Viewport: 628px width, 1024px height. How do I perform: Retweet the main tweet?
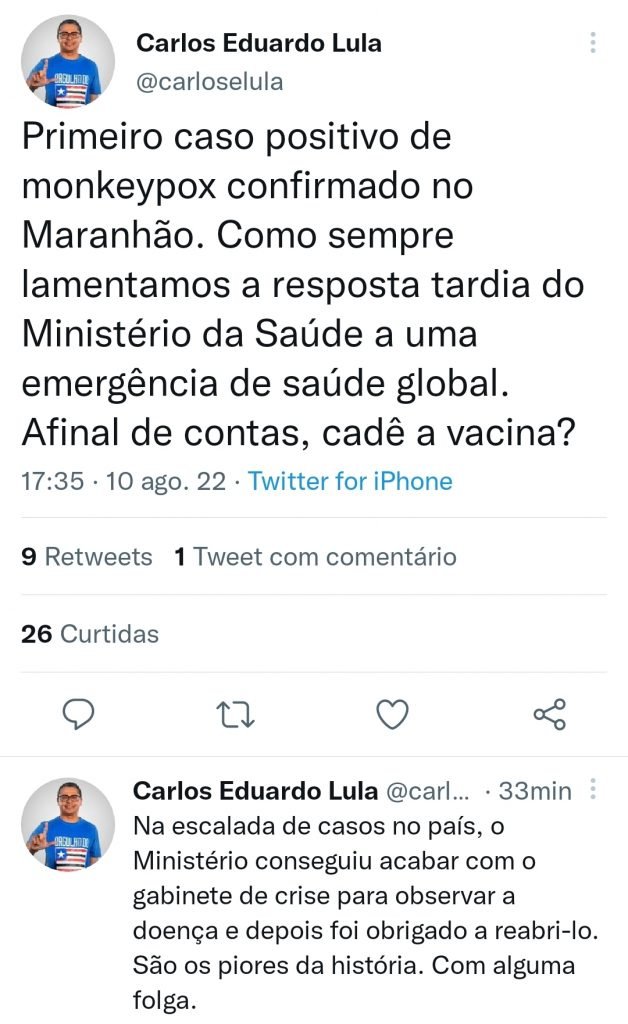237,713
